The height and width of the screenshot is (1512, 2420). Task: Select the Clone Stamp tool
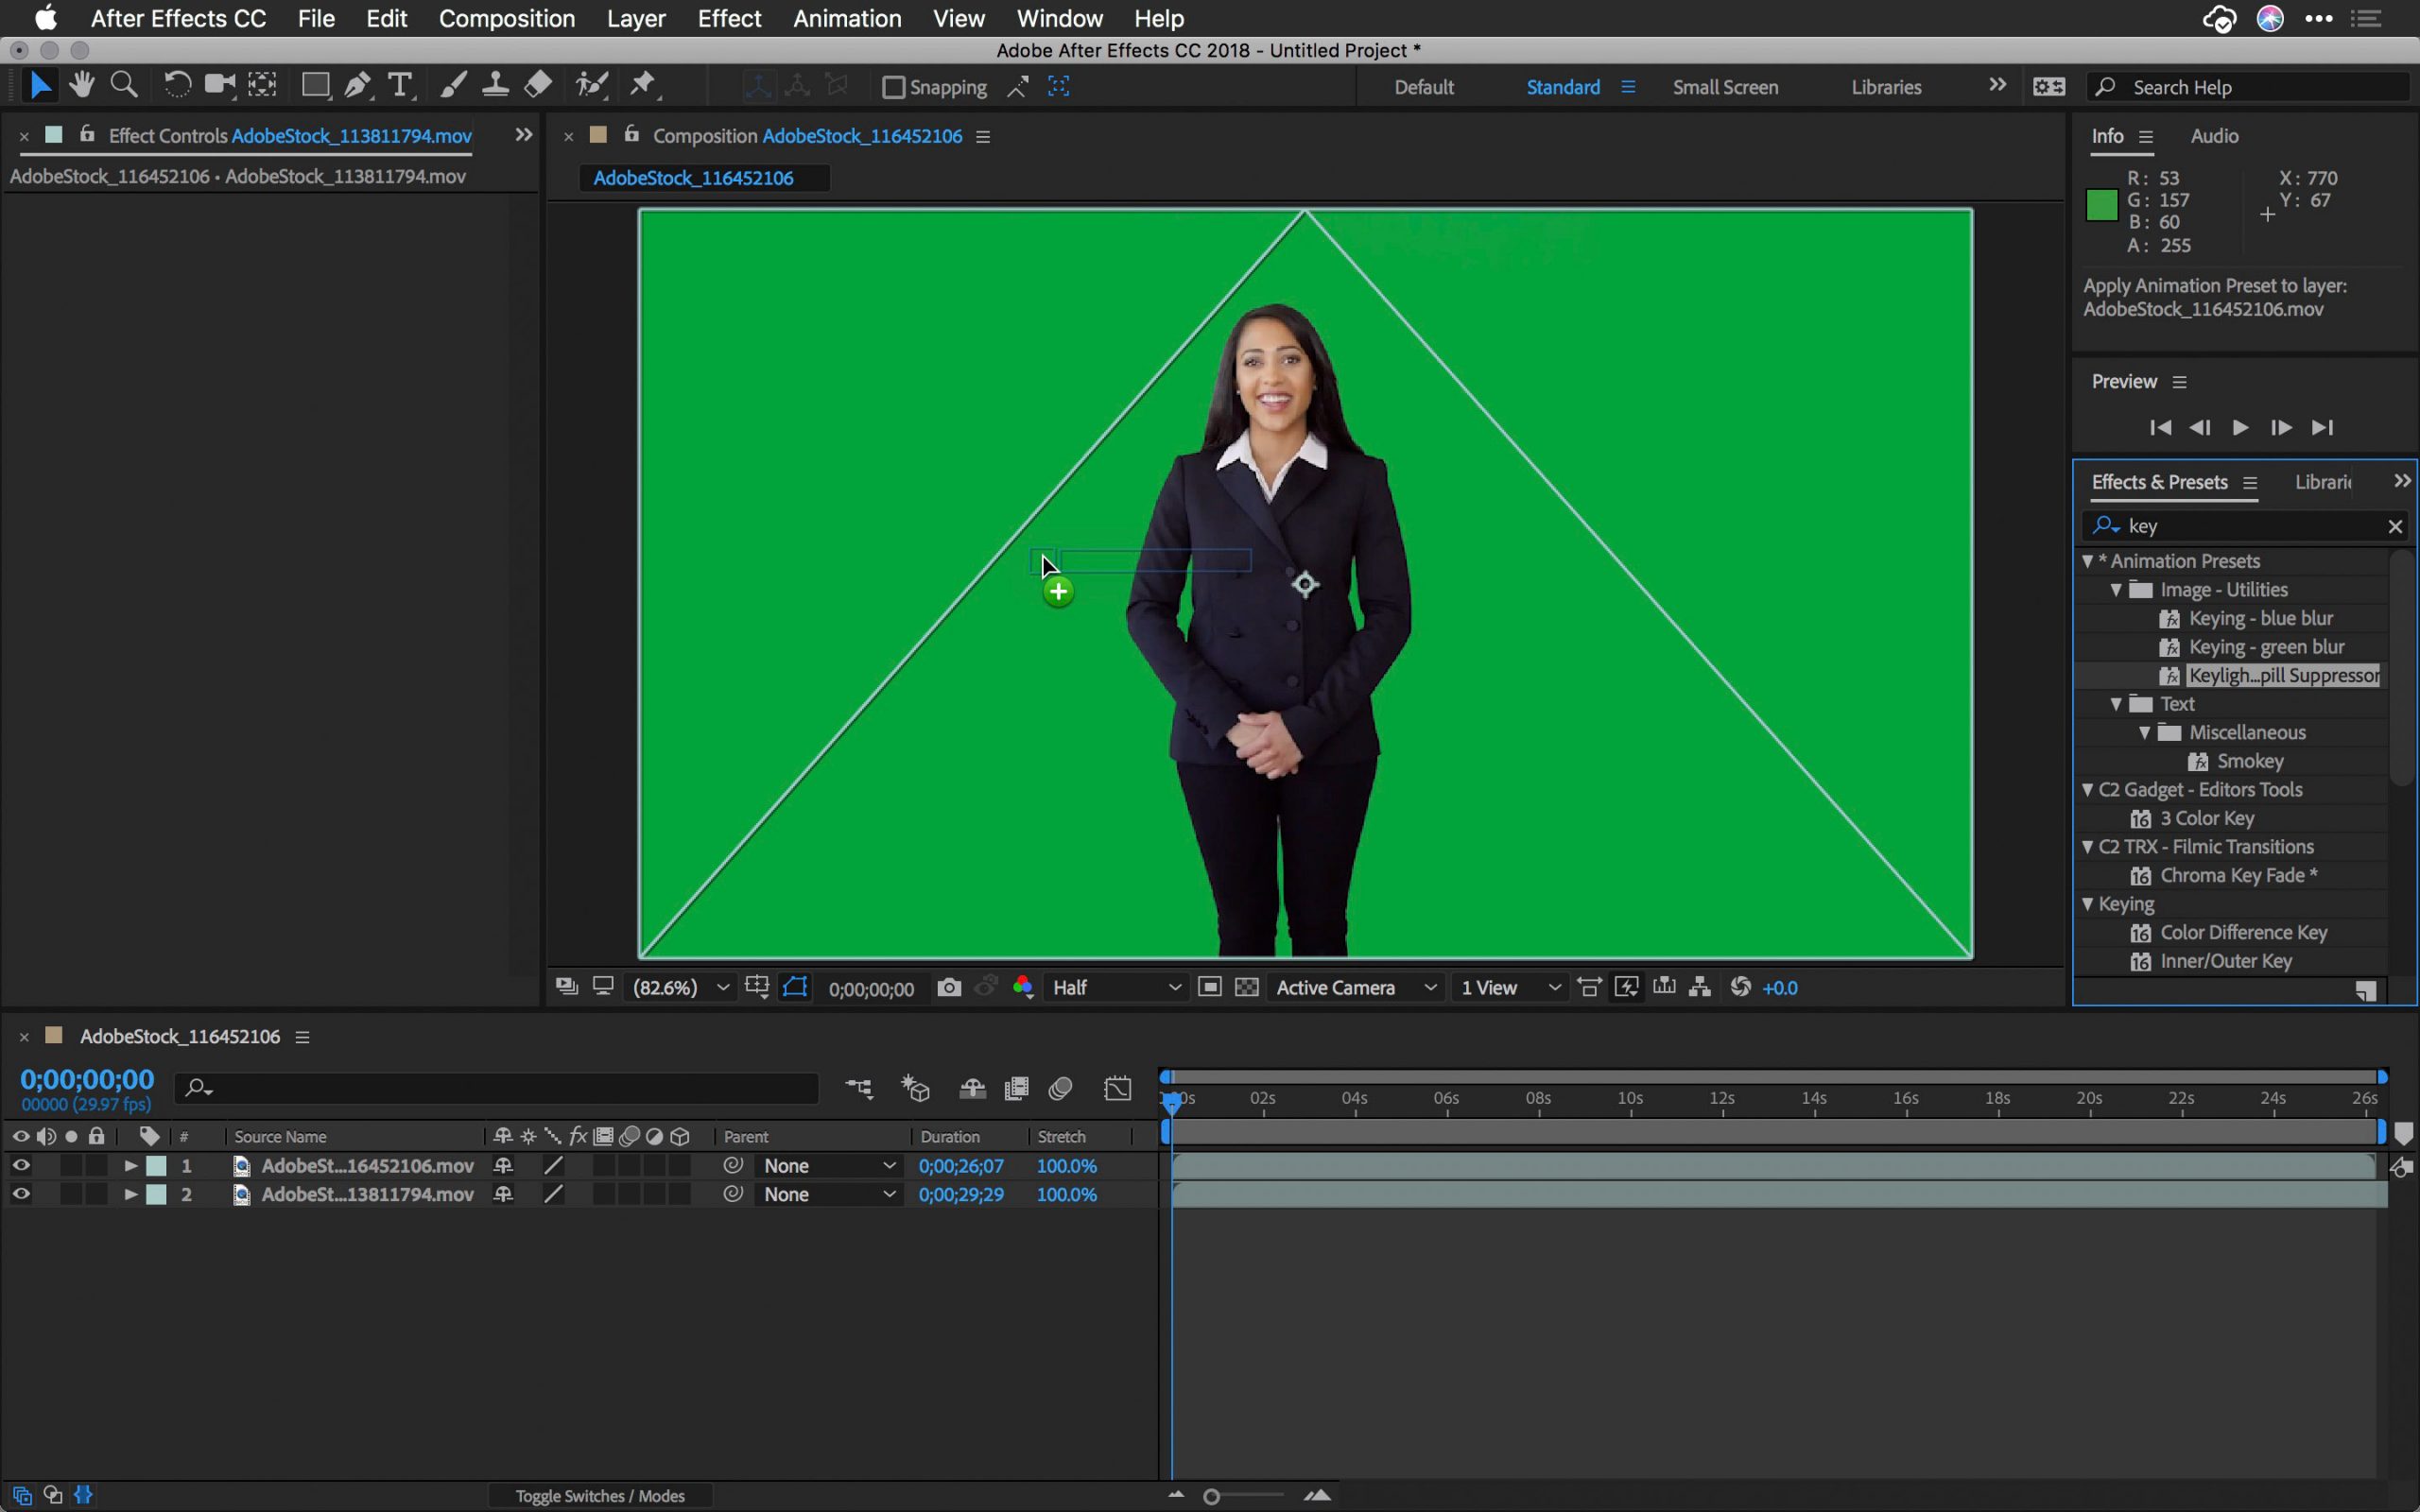point(495,86)
